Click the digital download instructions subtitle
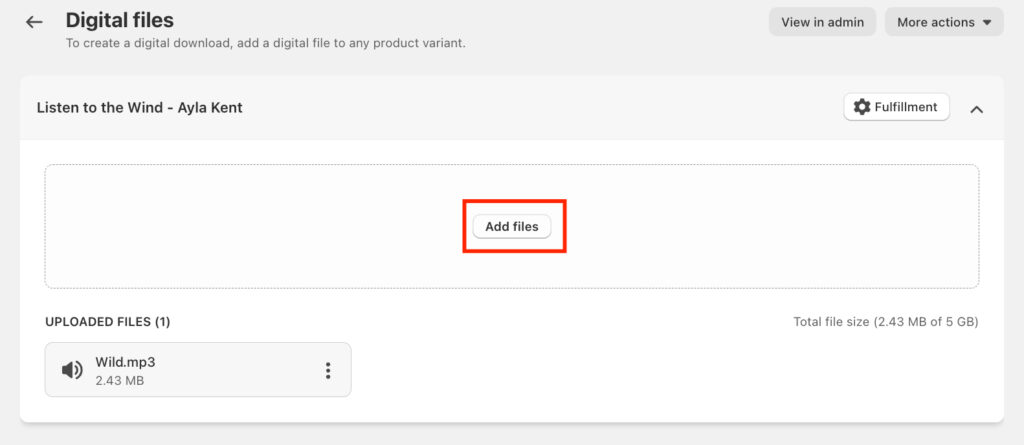The image size is (1024, 445). tap(265, 43)
